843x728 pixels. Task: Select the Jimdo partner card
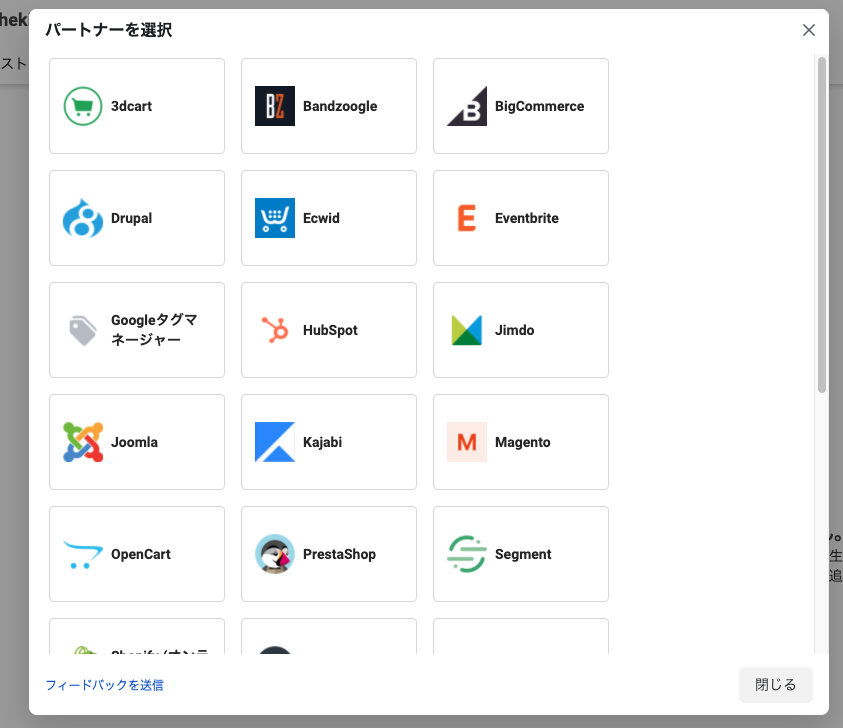pos(520,330)
